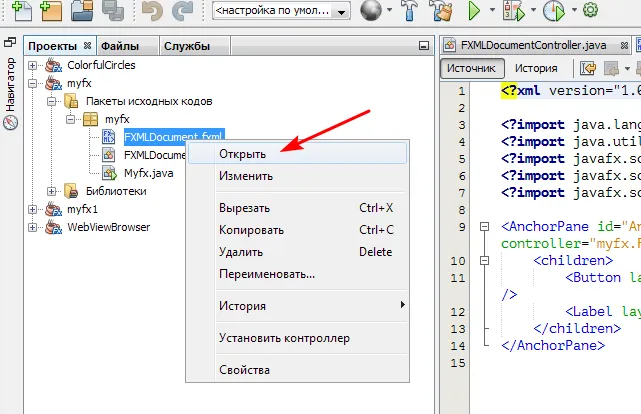Choose Вырезать in context menu
The height and width of the screenshot is (414, 641).
click(x=298, y=208)
